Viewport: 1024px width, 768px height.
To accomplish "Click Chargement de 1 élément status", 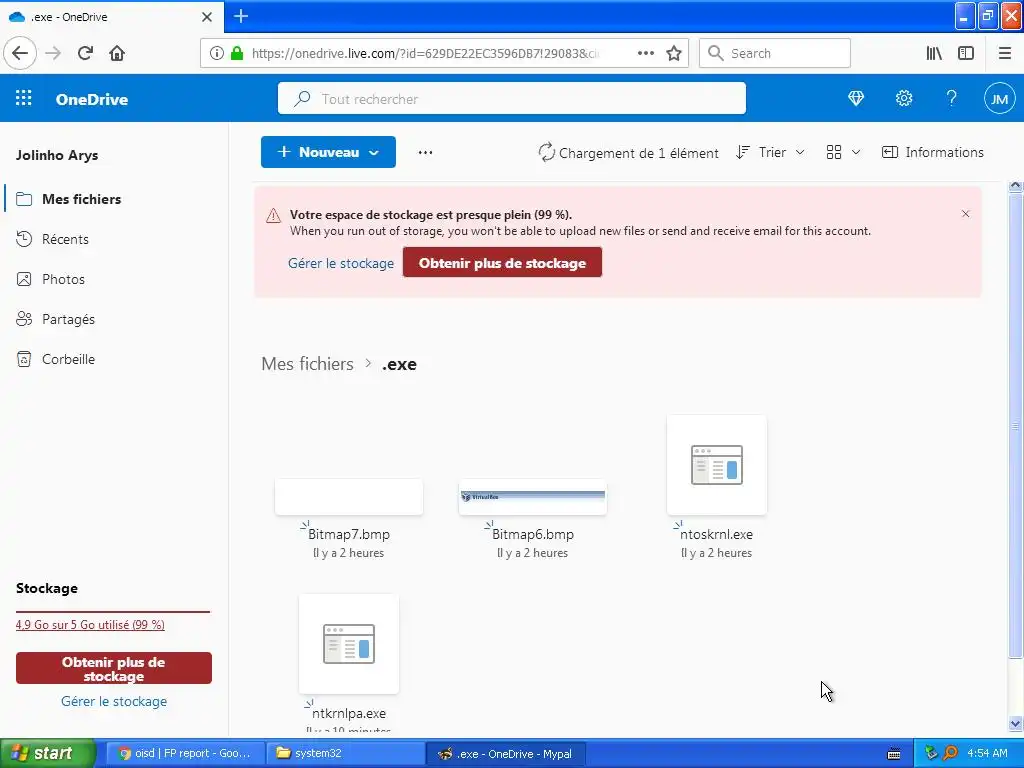I will pos(628,153).
